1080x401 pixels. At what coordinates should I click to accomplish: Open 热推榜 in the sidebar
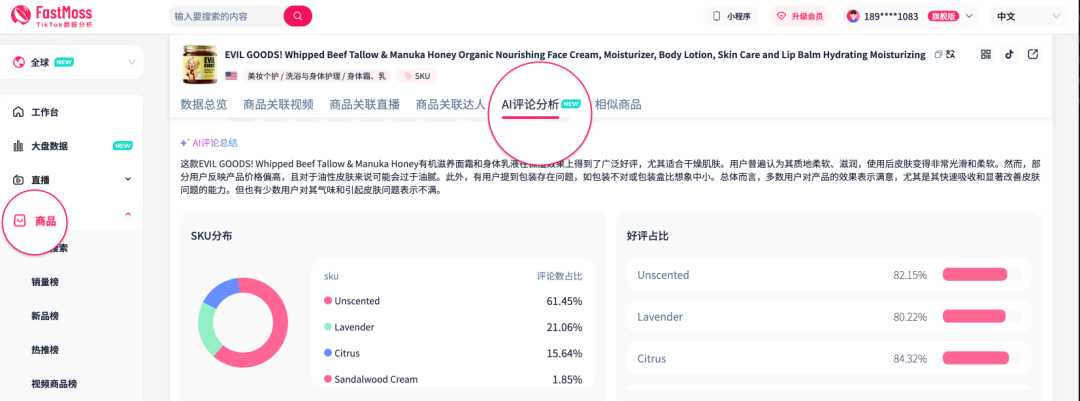45,349
